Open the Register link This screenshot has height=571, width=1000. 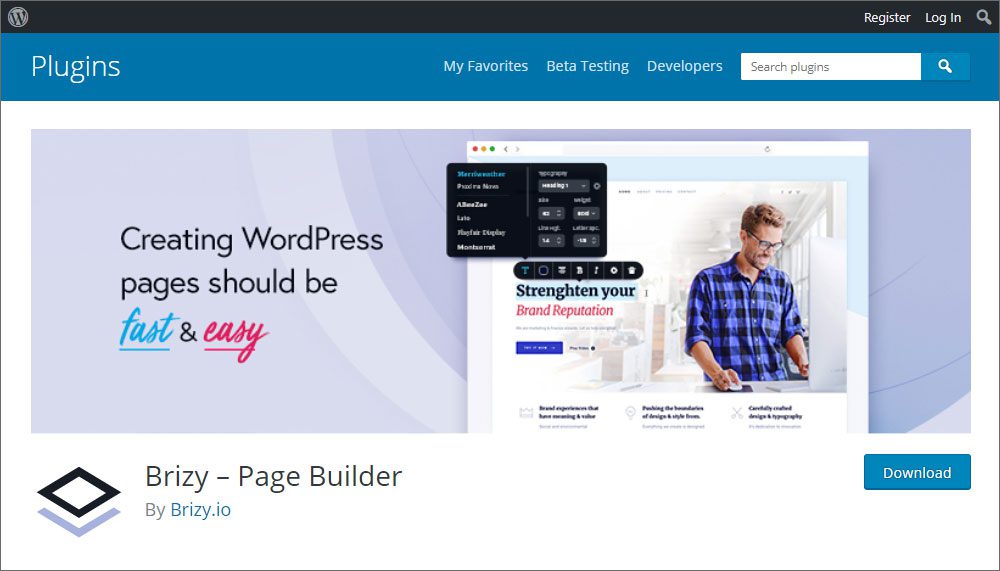click(x=886, y=17)
